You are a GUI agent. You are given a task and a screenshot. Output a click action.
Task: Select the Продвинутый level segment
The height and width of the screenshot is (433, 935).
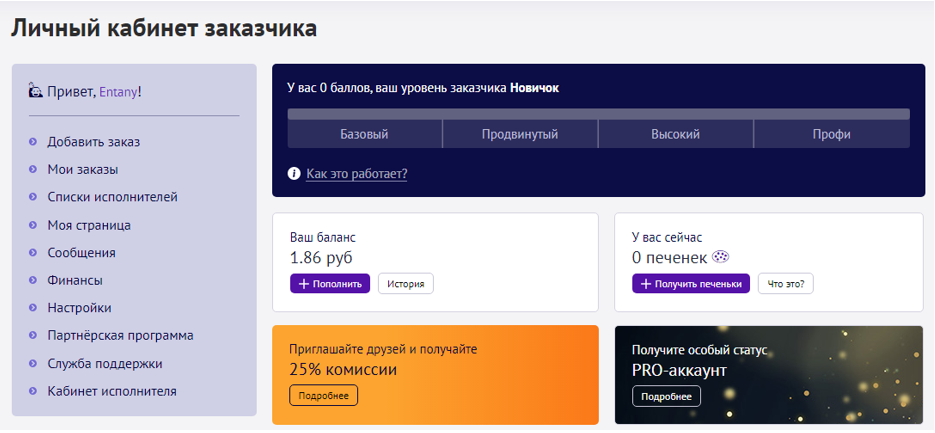pyautogui.click(x=520, y=134)
